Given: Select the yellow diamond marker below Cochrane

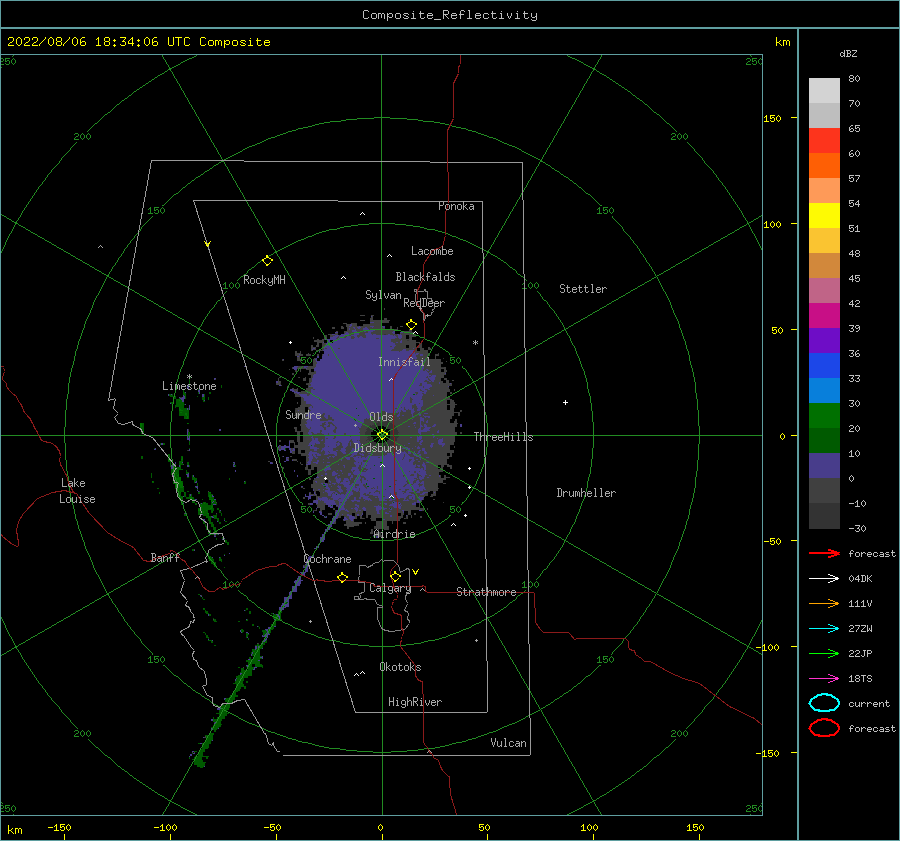Looking at the screenshot, I should [x=343, y=577].
